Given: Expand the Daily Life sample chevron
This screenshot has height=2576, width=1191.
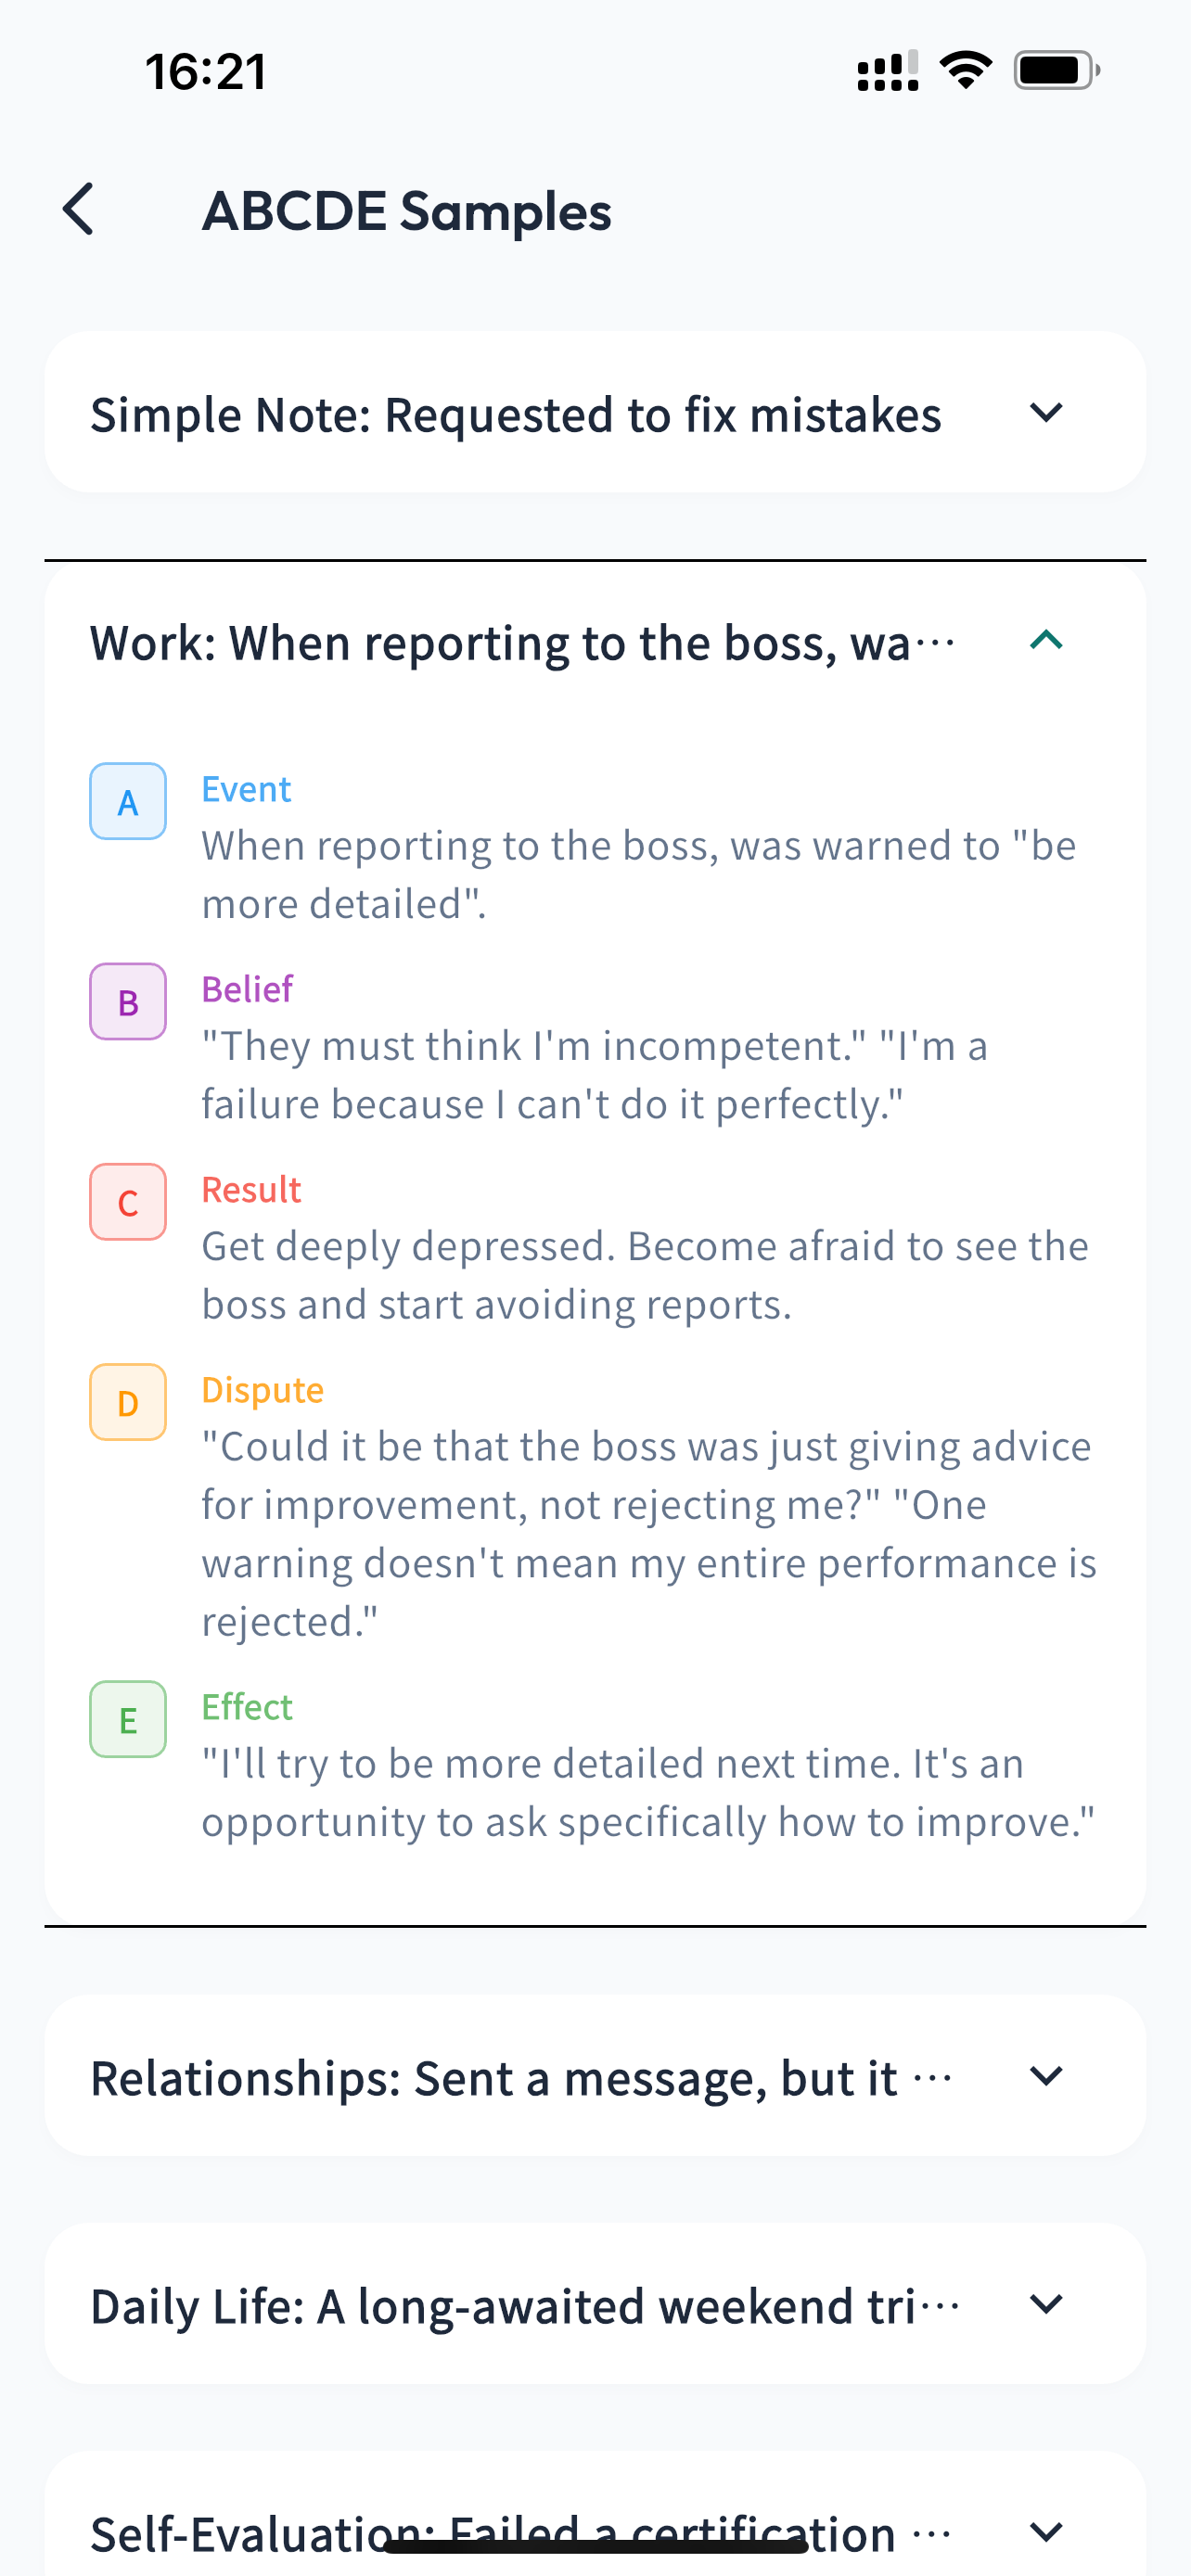Looking at the screenshot, I should click(x=1046, y=2304).
